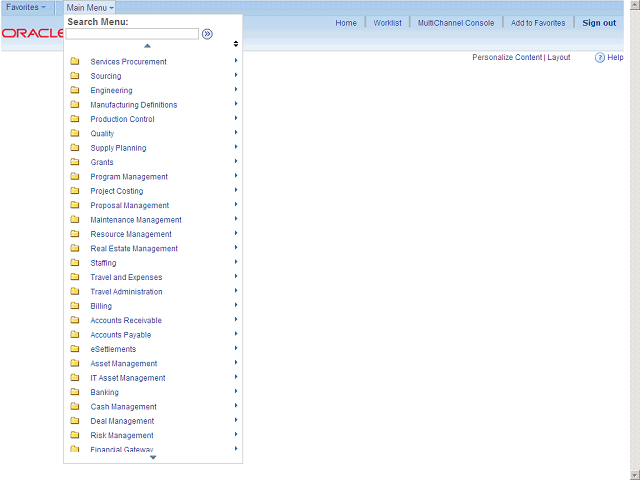Image resolution: width=640 pixels, height=480 pixels.
Task: Expand the Asset Management submenu arrow
Action: pyautogui.click(x=236, y=362)
